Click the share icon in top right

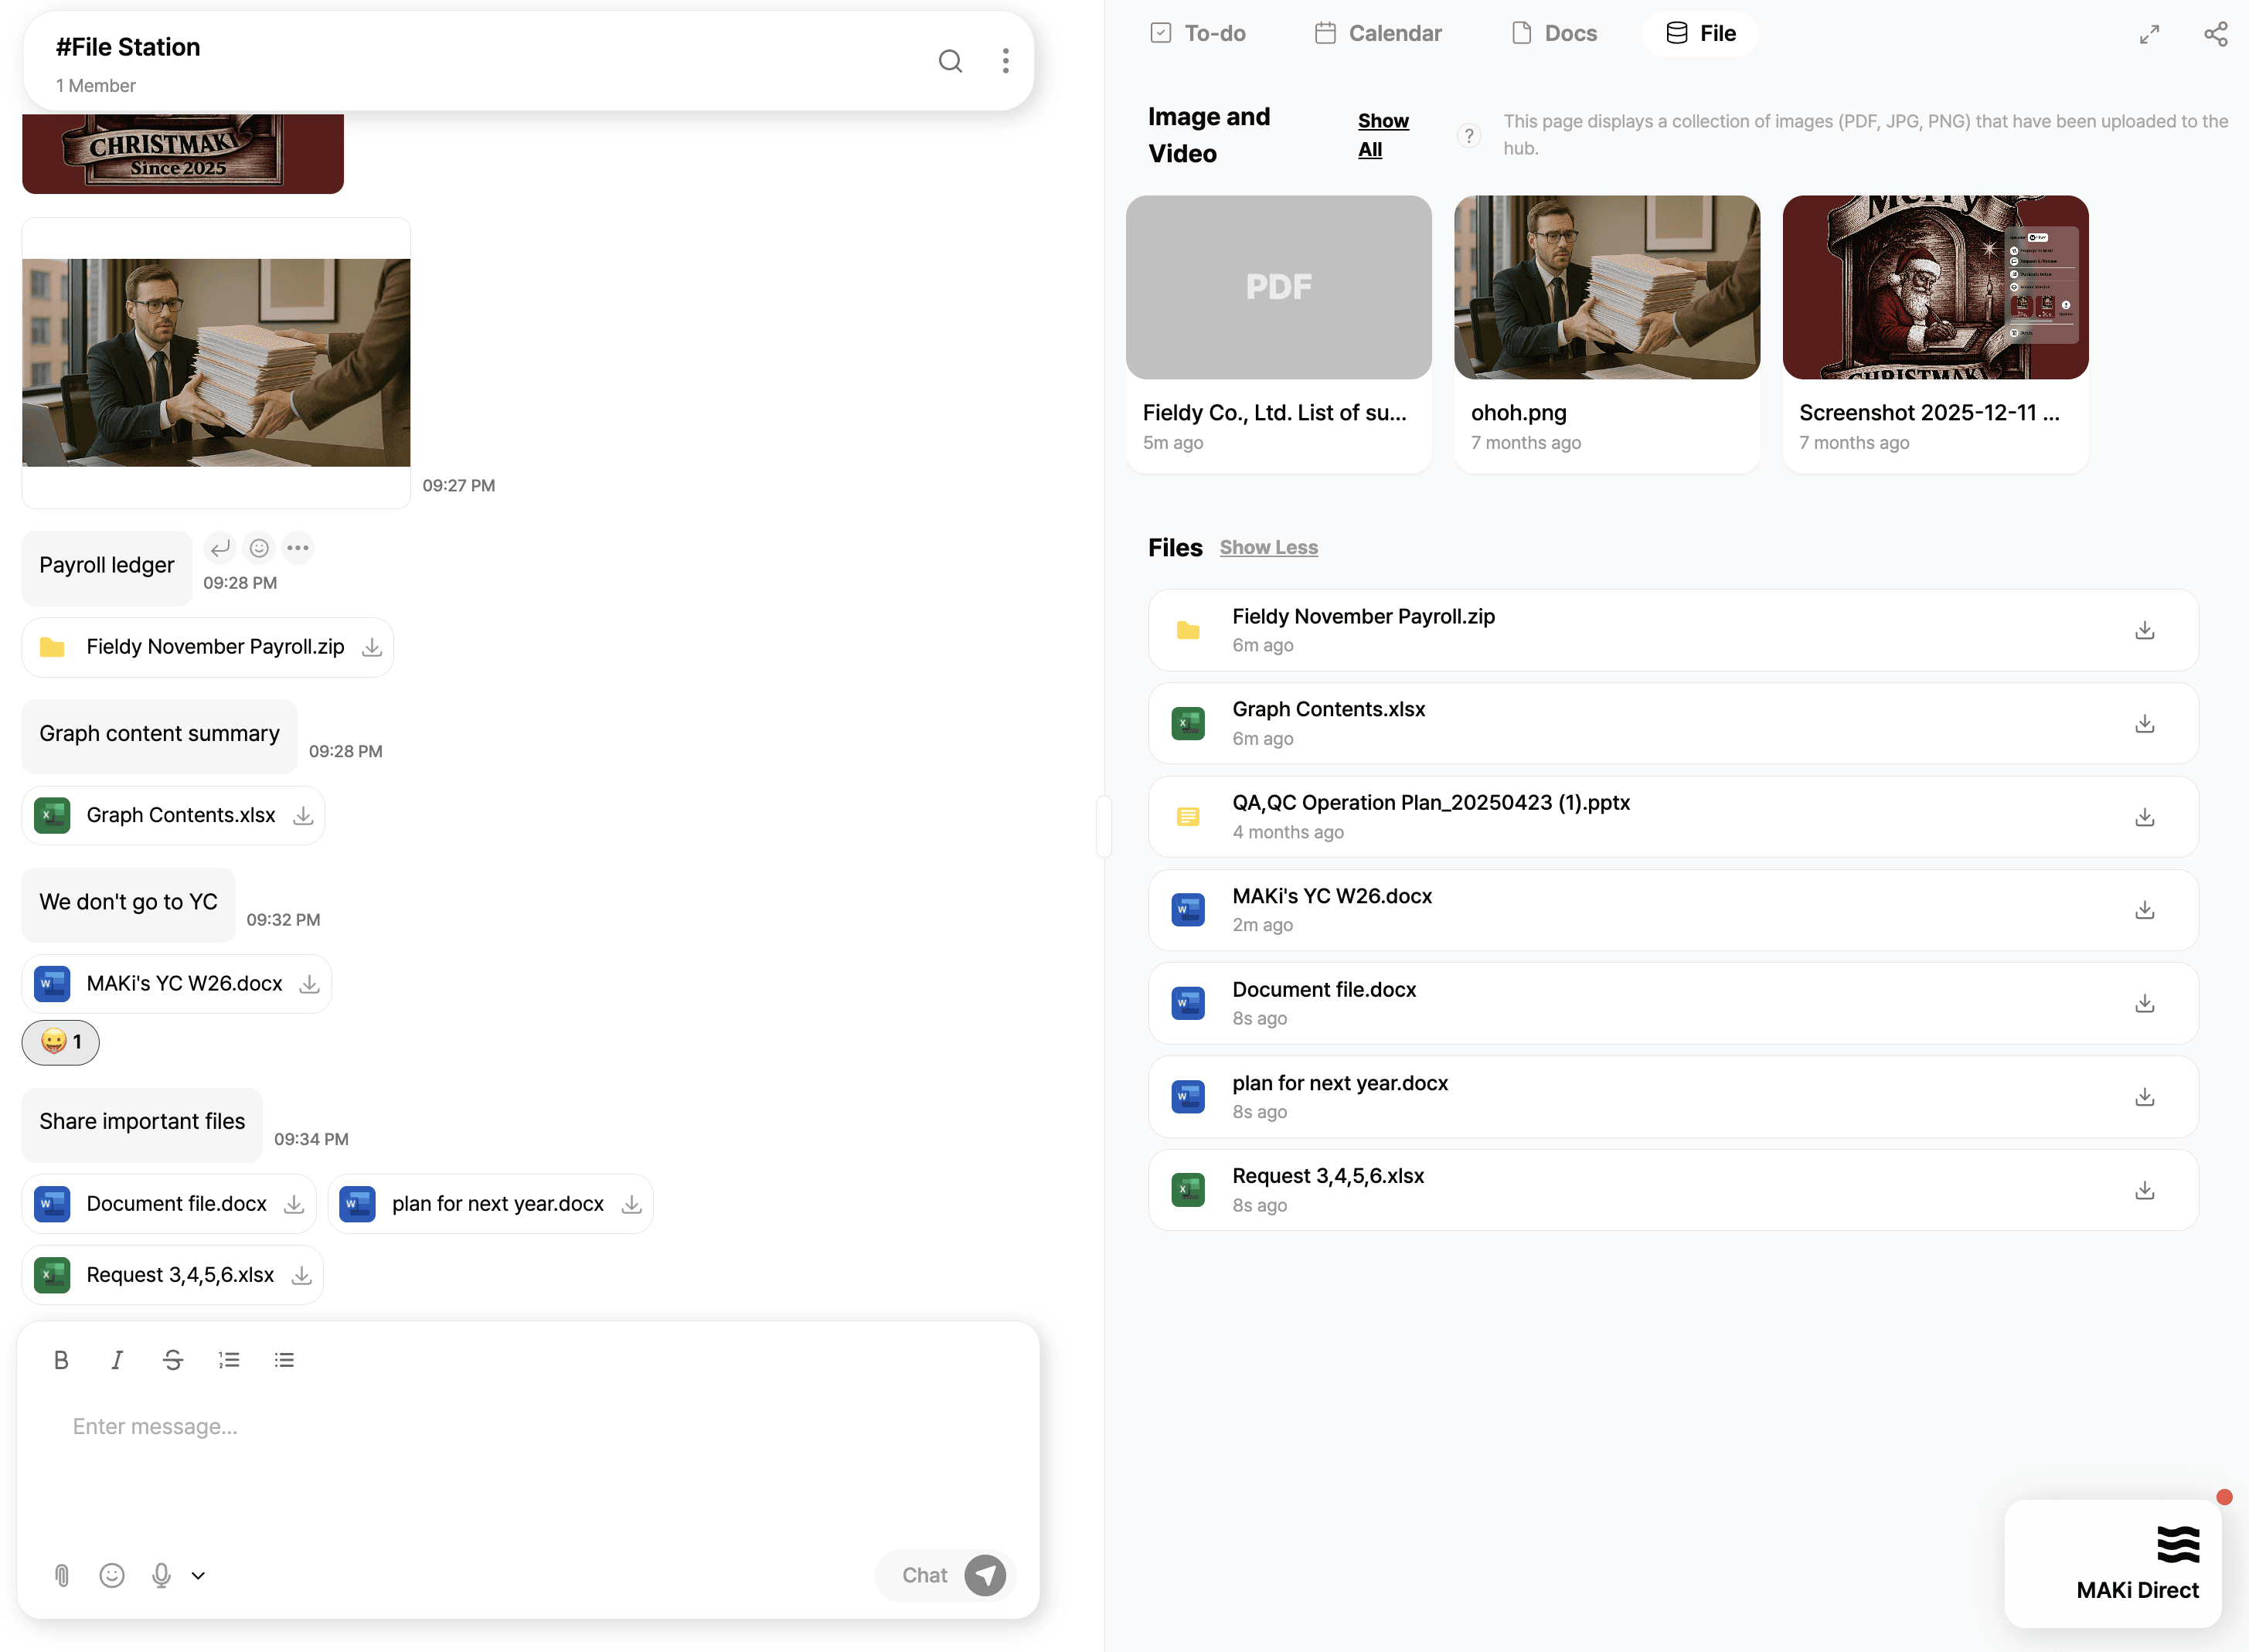tap(2215, 34)
